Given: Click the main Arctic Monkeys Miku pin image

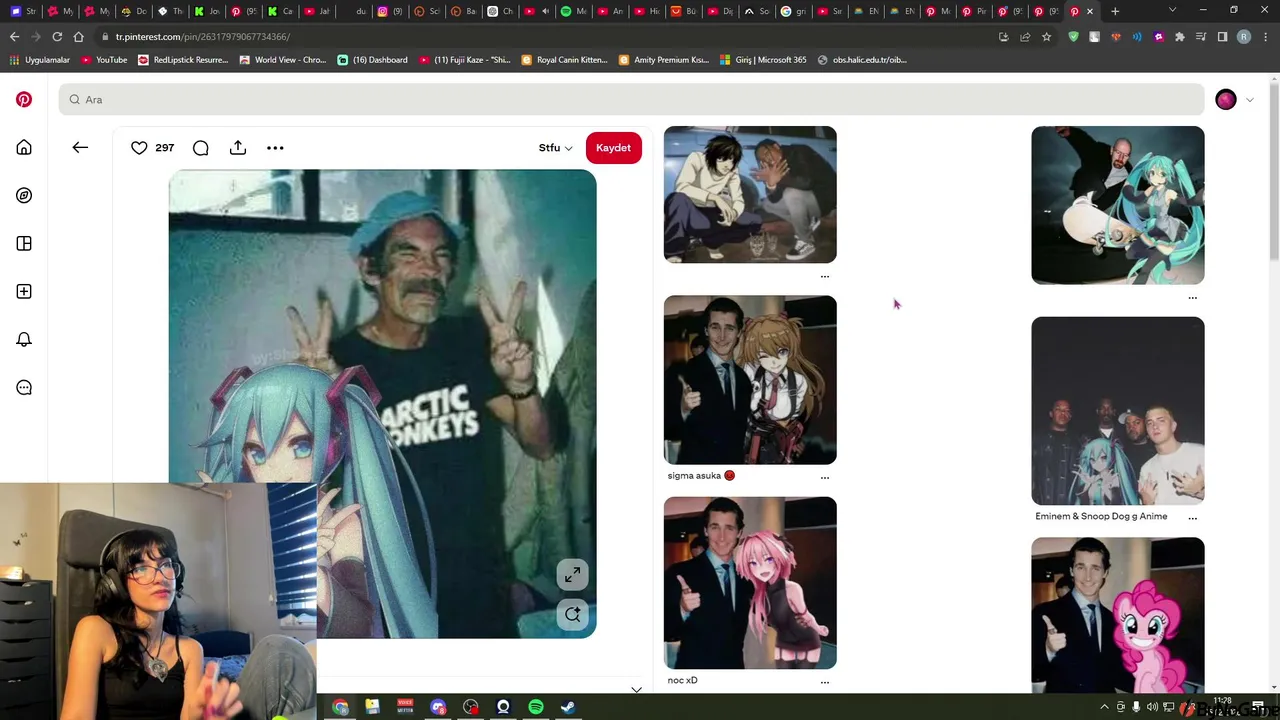Looking at the screenshot, I should pos(382,404).
